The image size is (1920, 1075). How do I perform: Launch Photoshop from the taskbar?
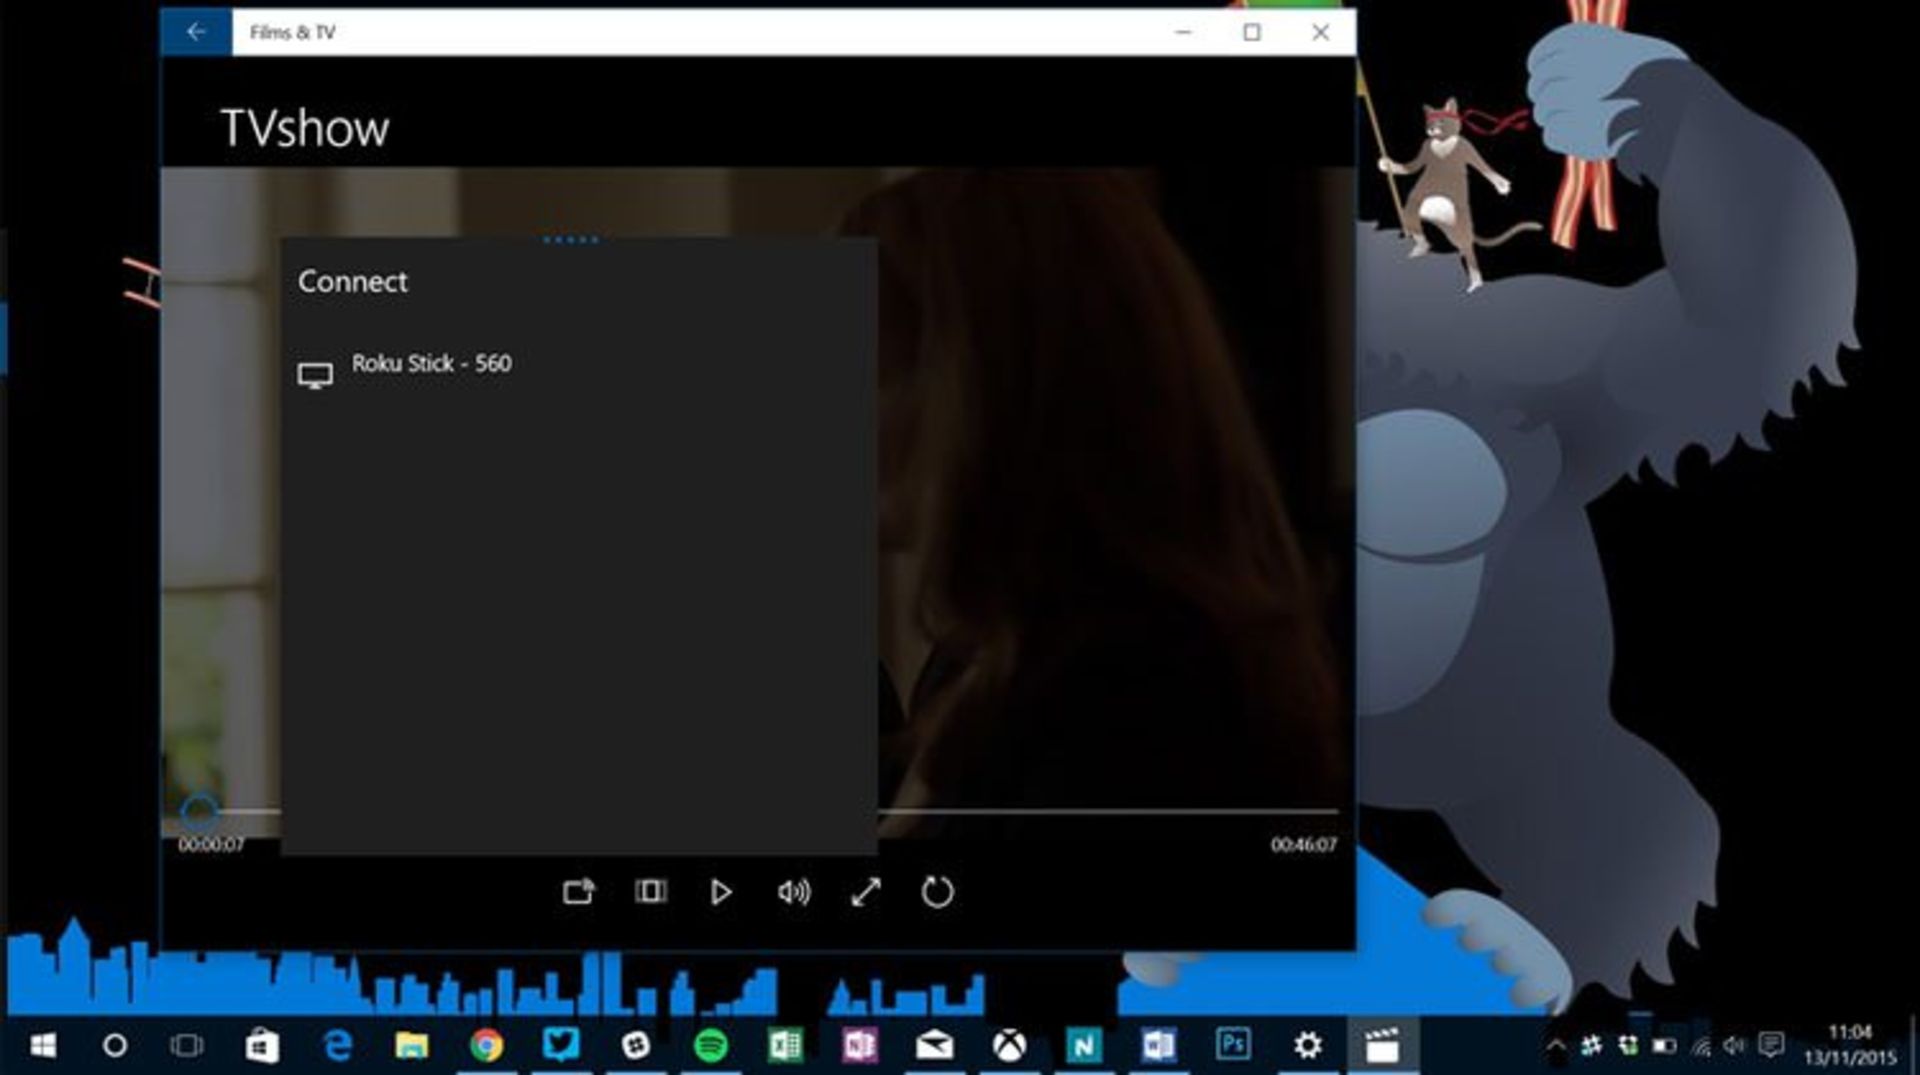click(x=1232, y=1046)
